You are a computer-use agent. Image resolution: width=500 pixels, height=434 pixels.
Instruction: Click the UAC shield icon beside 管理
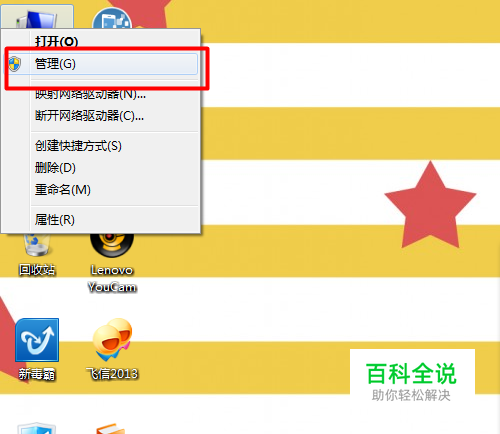(x=14, y=64)
